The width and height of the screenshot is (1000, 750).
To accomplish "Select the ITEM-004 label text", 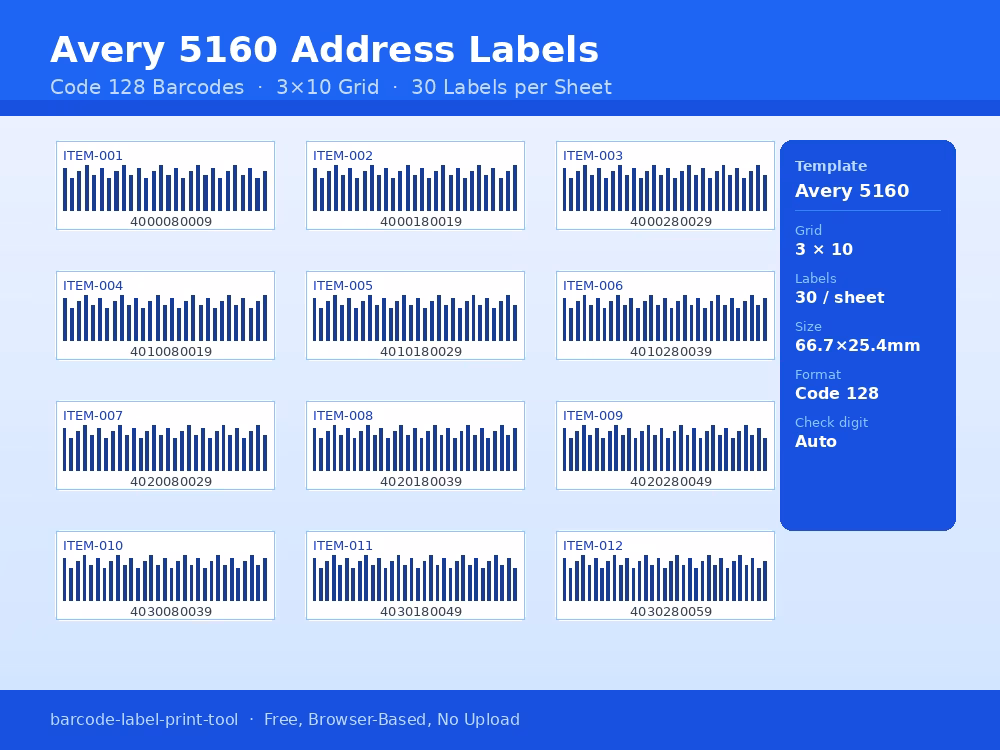I will (x=92, y=286).
